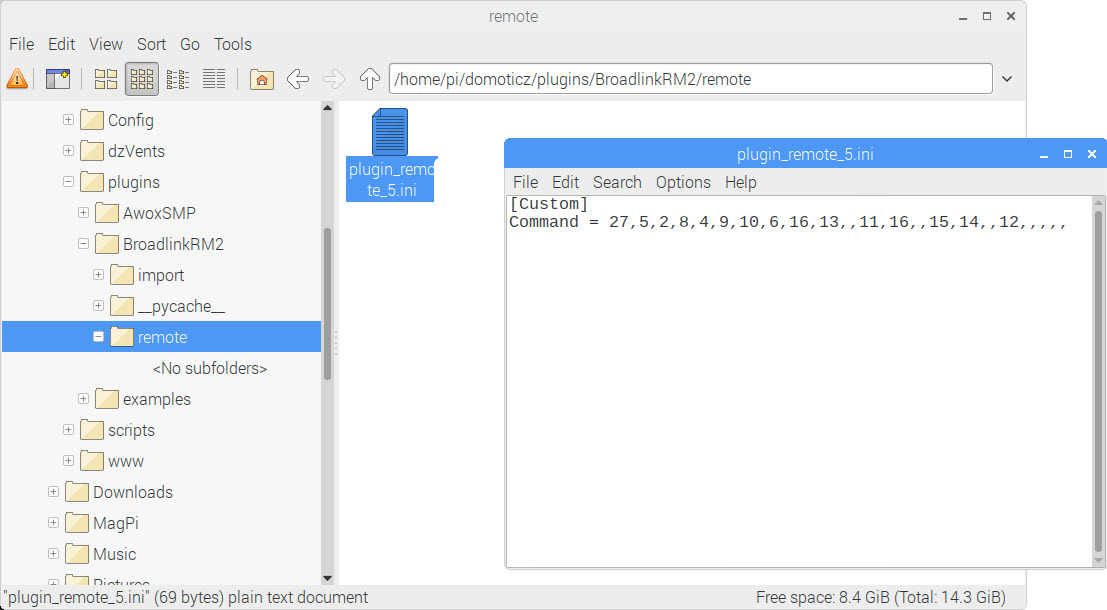
Task: Open File menu in text editor
Action: 525,182
